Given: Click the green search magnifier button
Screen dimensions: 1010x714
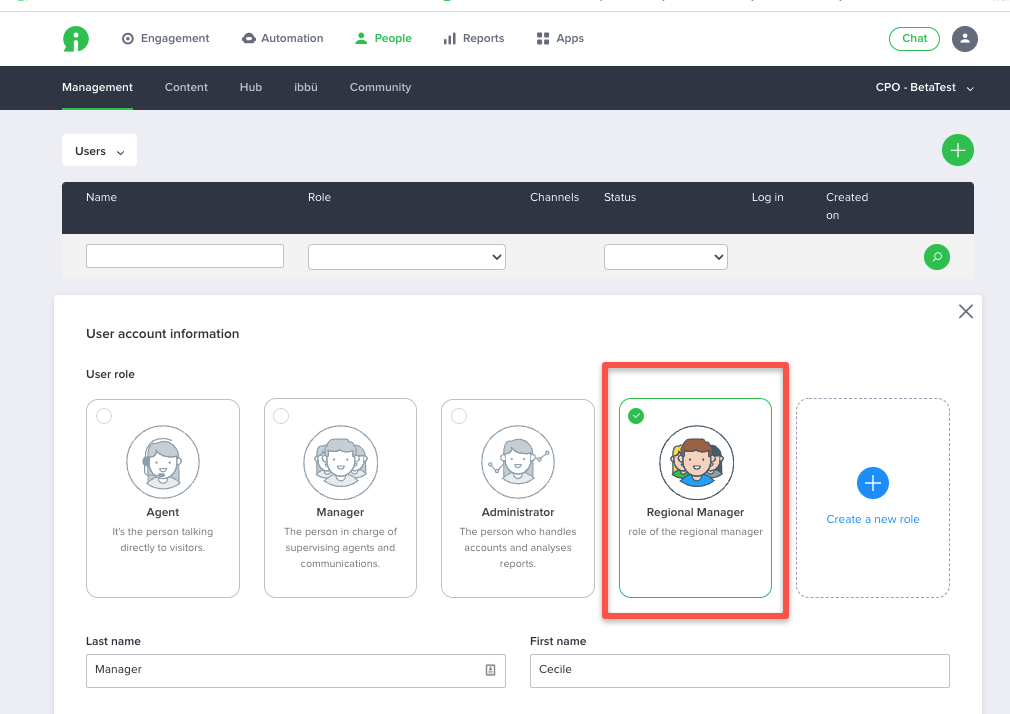Looking at the screenshot, I should pyautogui.click(x=937, y=257).
